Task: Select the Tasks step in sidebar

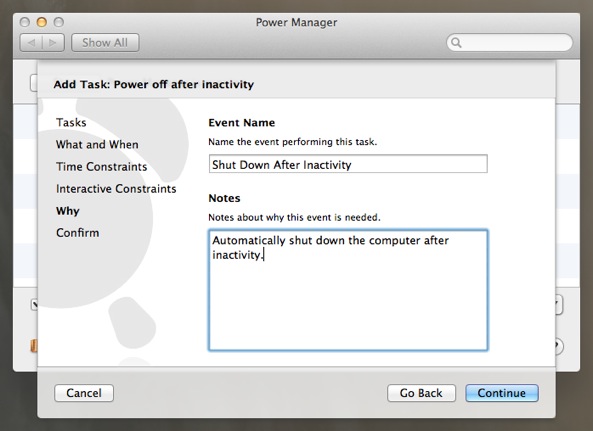Action: tap(71, 122)
